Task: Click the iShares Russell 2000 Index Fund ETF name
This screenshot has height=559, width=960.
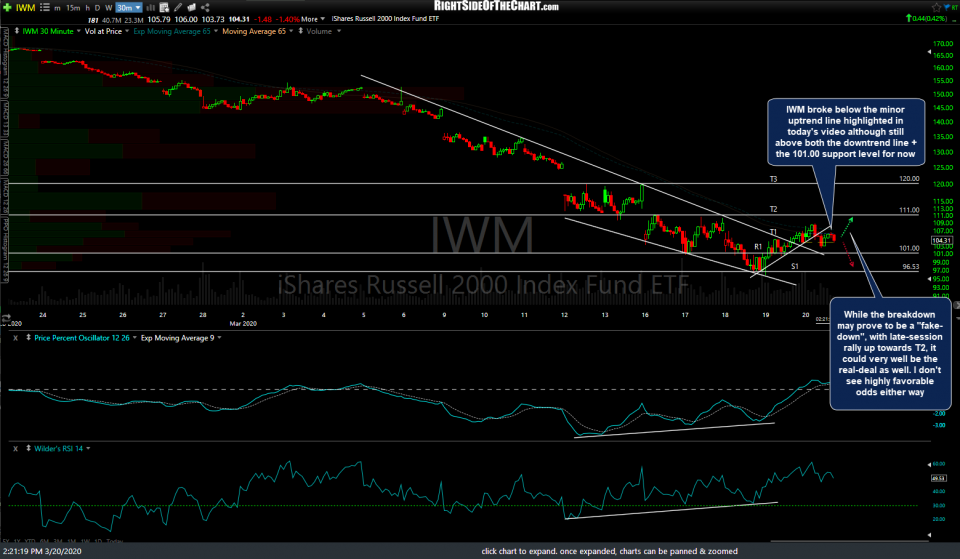Action: (385, 19)
